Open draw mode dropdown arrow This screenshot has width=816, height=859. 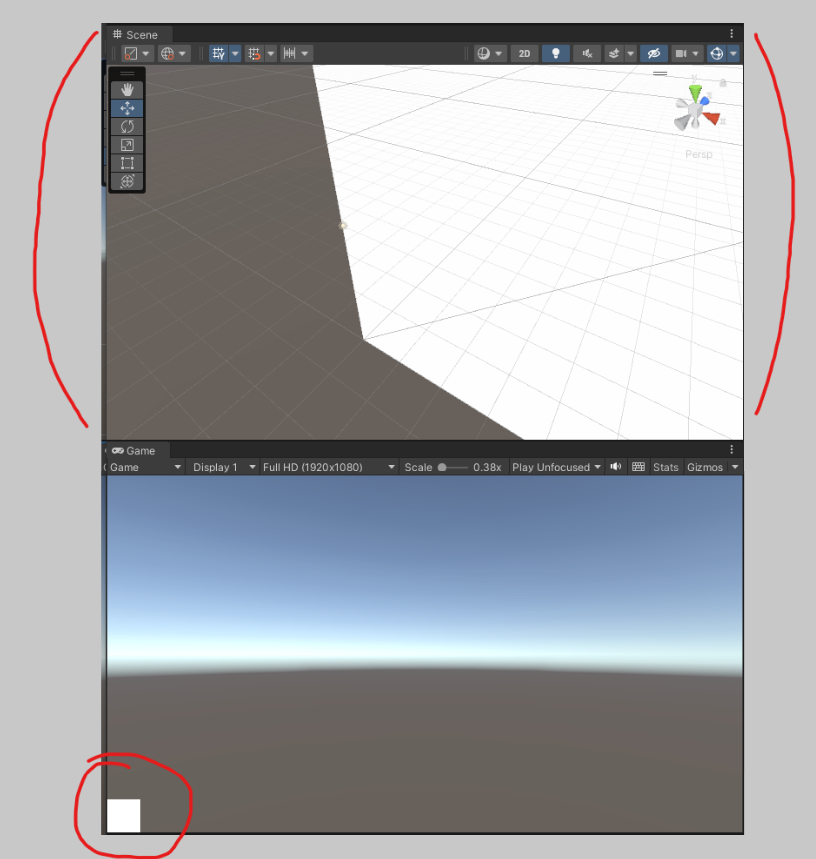499,54
